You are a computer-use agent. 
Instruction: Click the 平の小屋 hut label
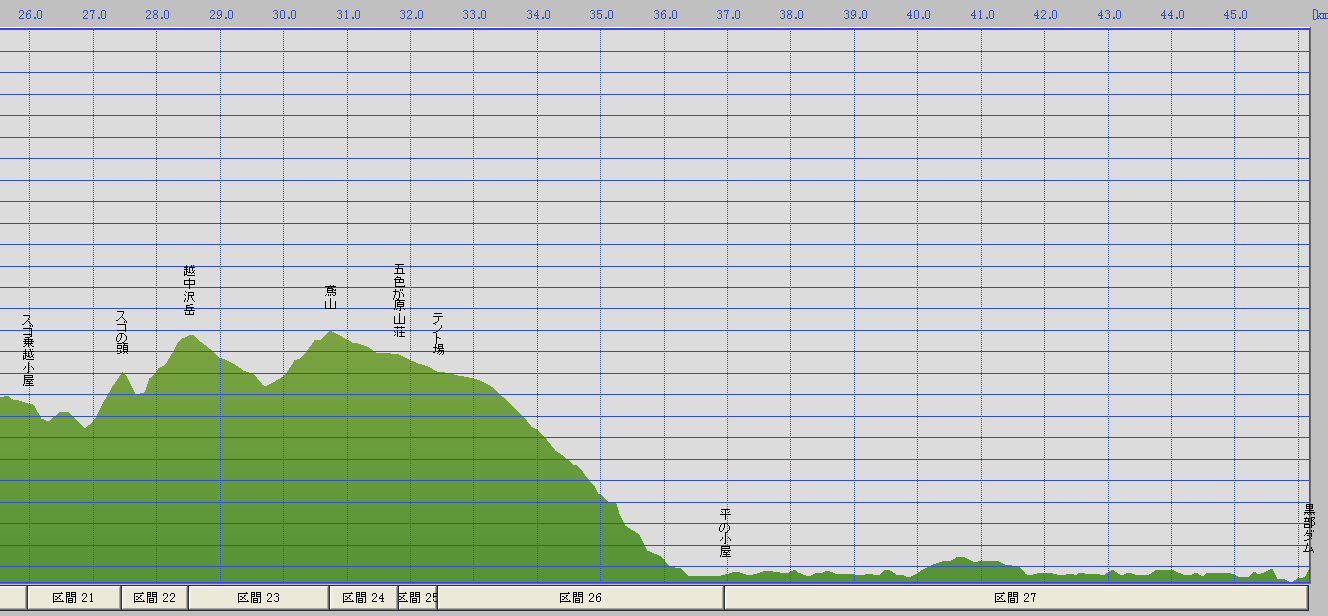(x=726, y=533)
